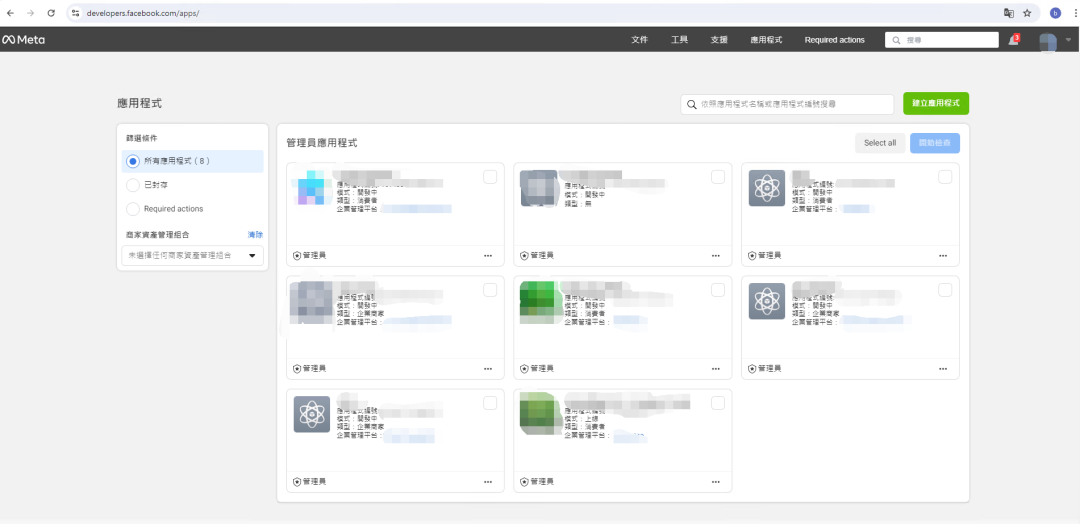Click the green icon of the 上線 app
This screenshot has width=1080, height=524.
(539, 414)
